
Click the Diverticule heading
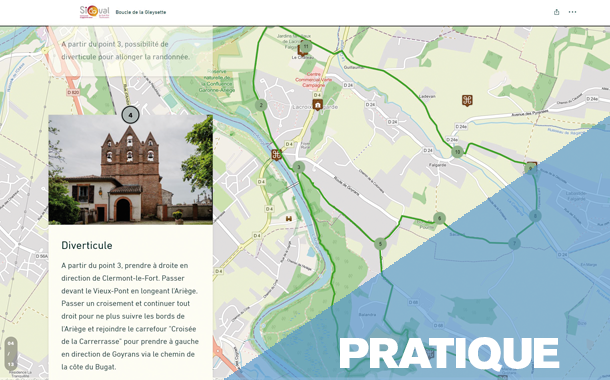(x=87, y=245)
